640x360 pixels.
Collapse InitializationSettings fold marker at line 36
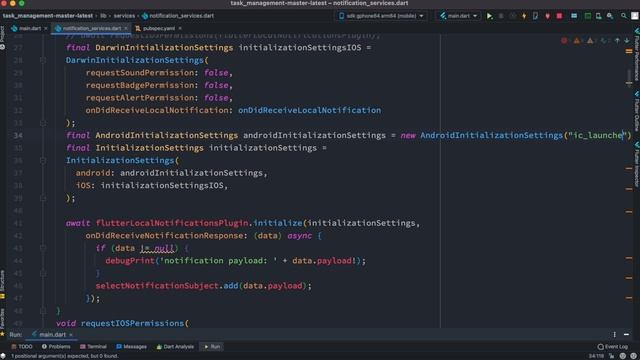(x=43, y=160)
